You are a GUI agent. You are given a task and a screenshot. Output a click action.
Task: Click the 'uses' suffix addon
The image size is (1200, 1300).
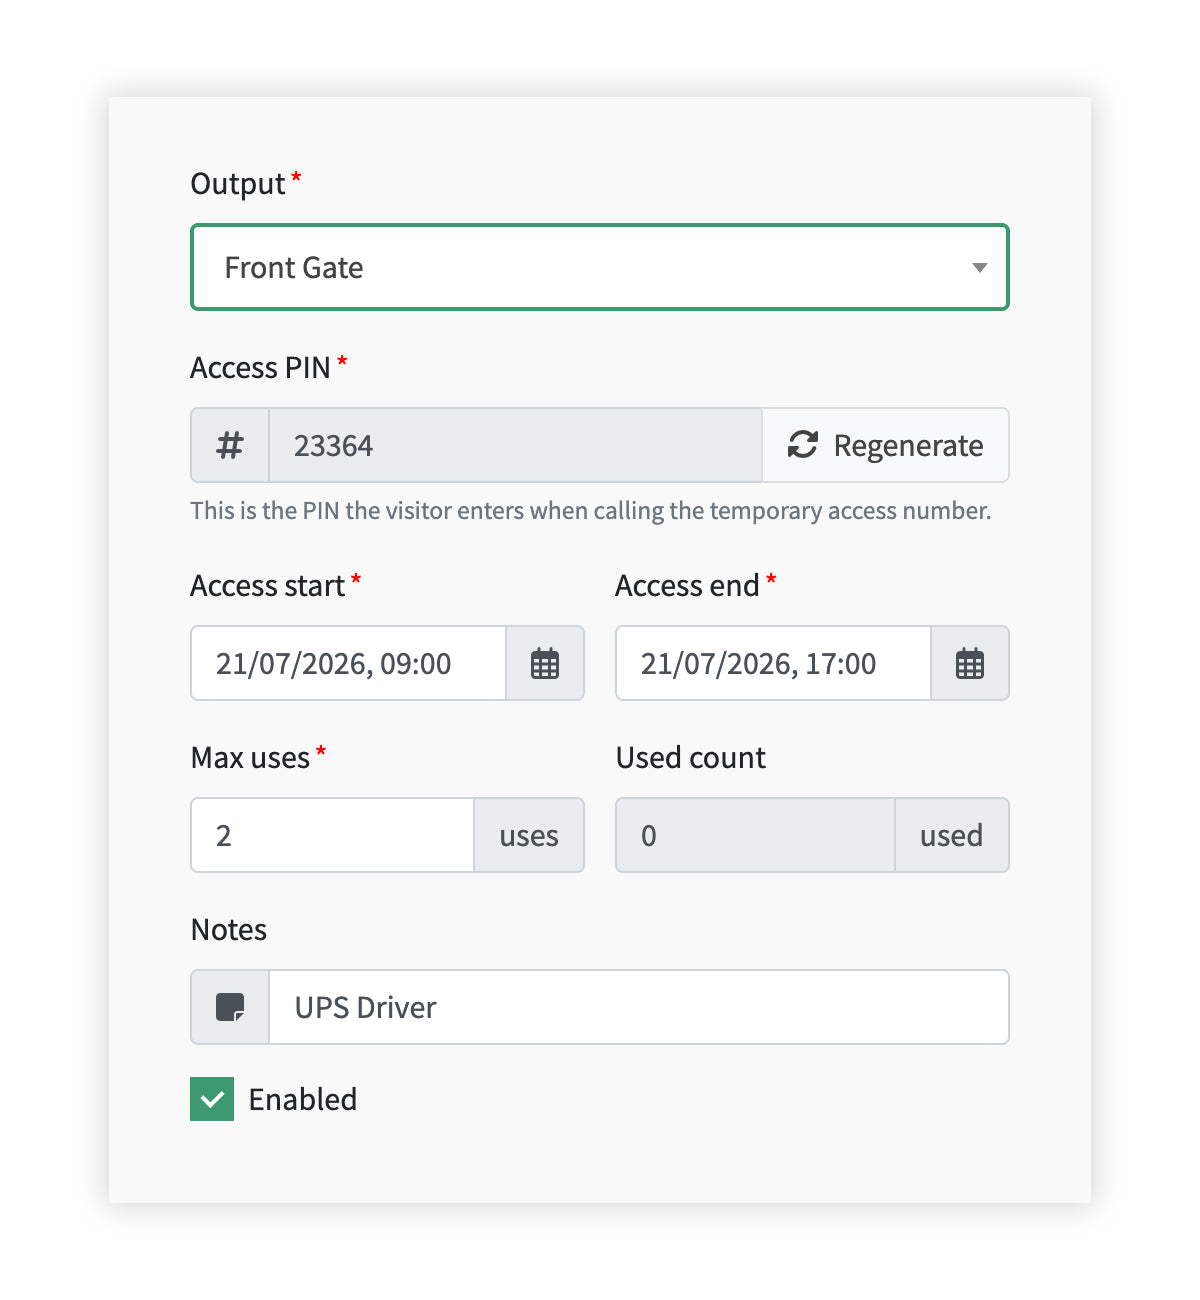[529, 835]
